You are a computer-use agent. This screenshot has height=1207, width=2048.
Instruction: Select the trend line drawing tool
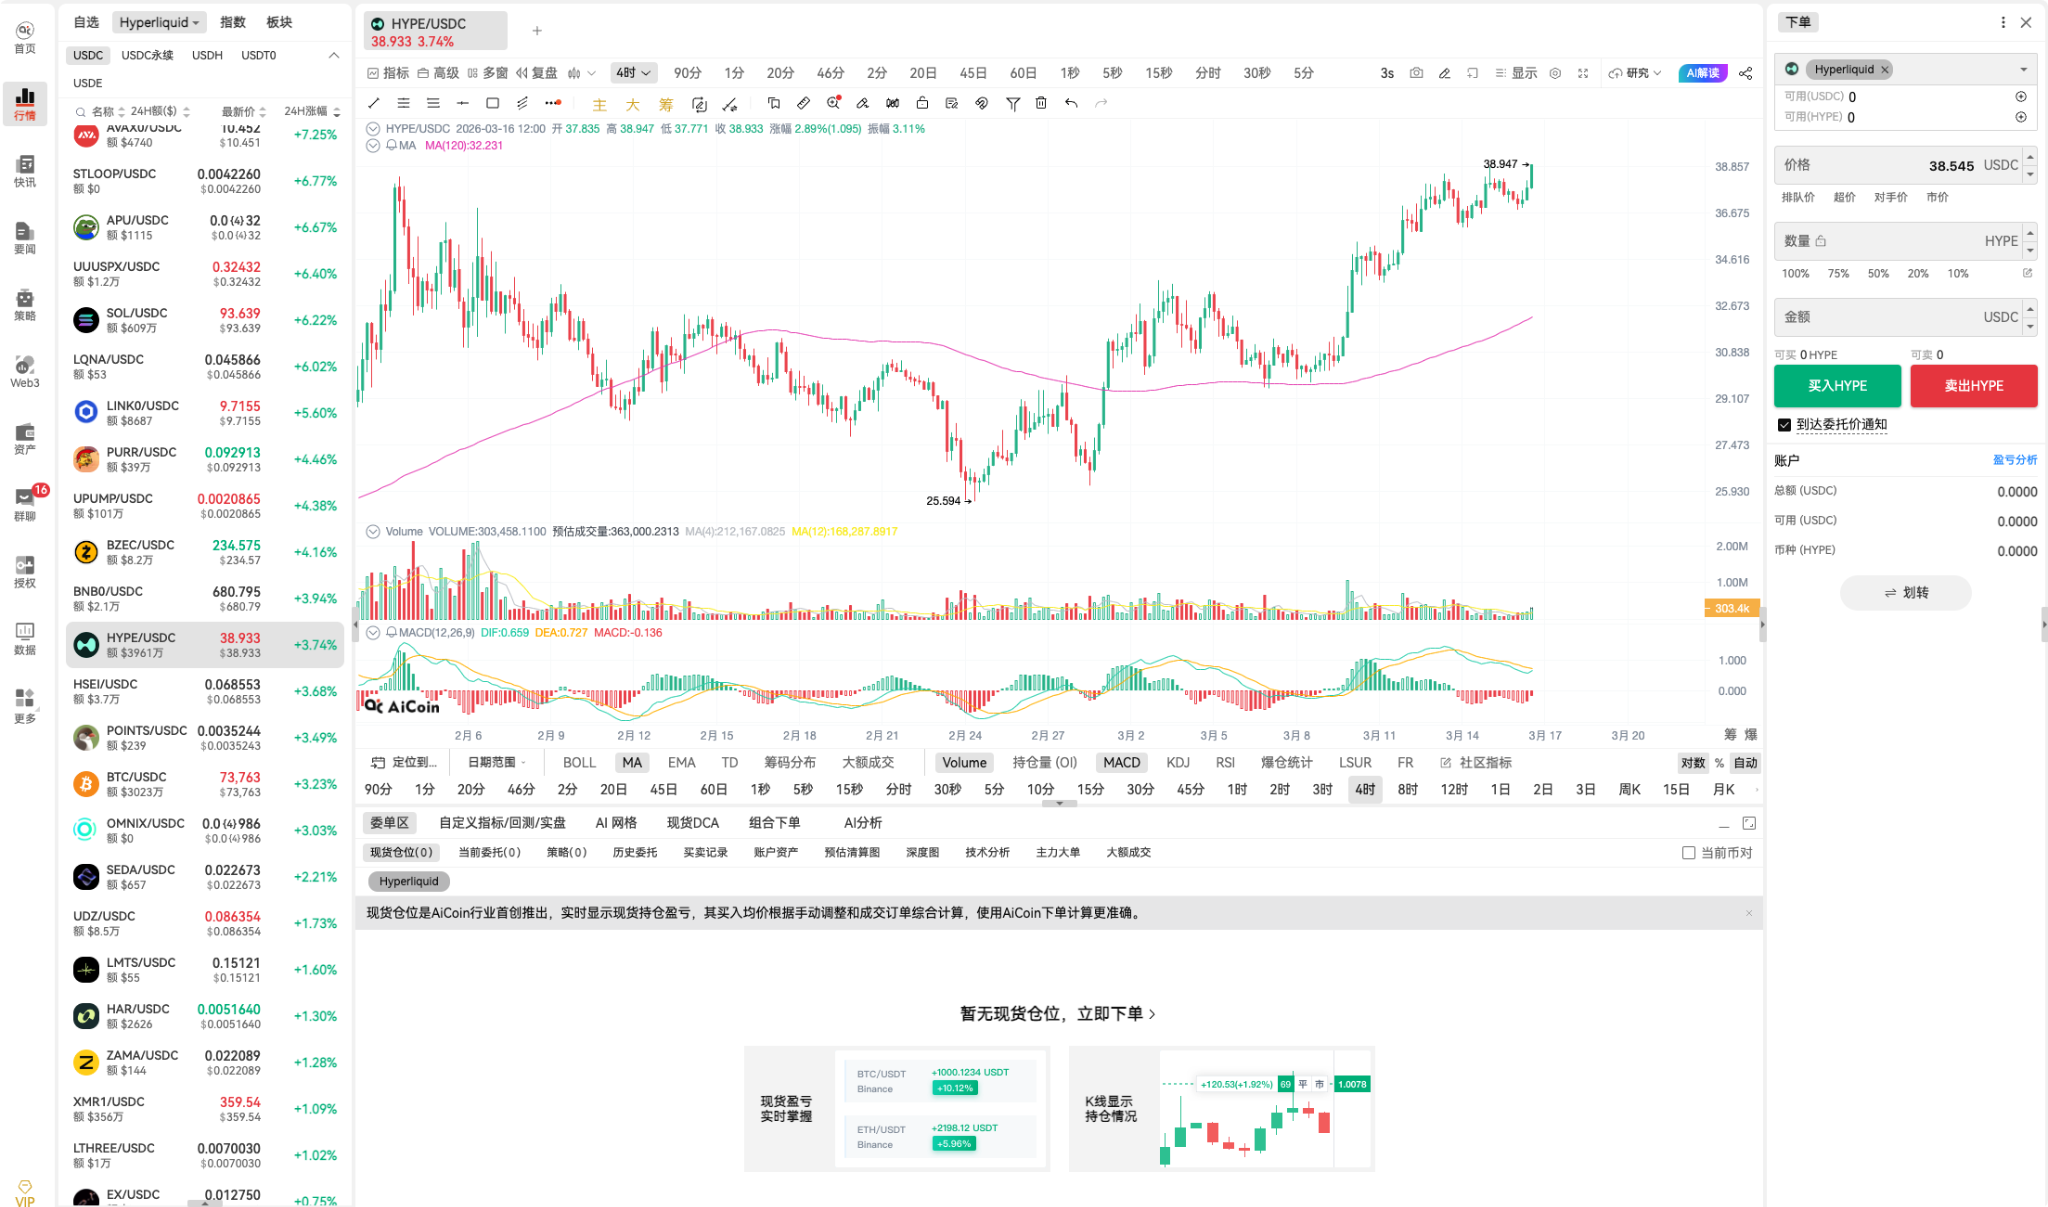click(x=374, y=103)
